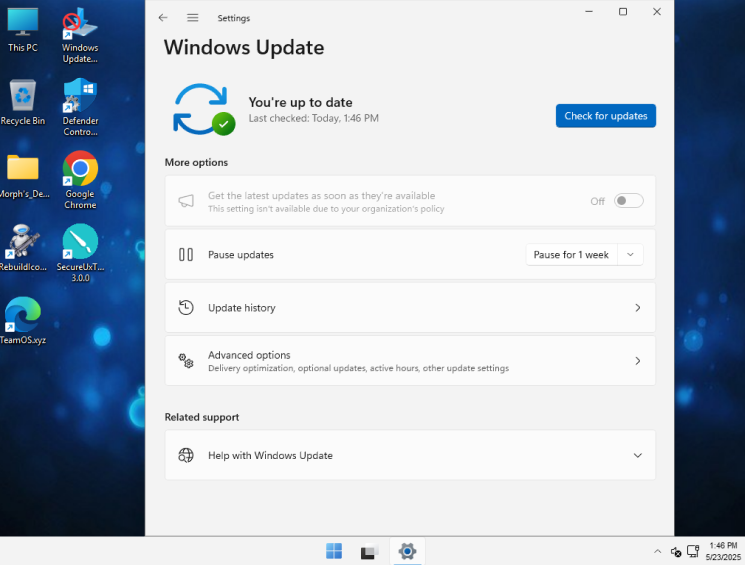Click Pause for 1 week button
Screen dimensions: 745x565
click(x=571, y=255)
